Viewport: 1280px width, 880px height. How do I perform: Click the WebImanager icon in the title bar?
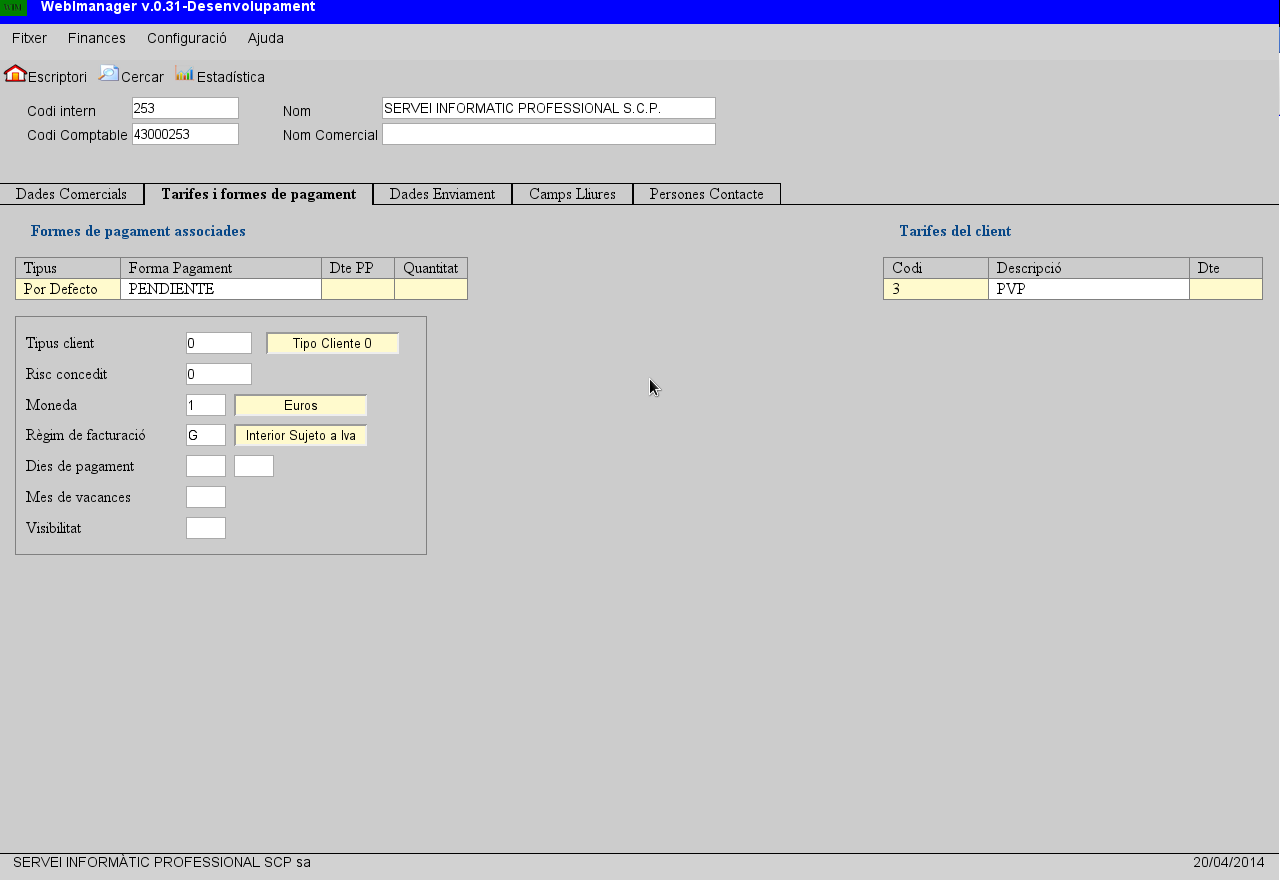pyautogui.click(x=13, y=8)
